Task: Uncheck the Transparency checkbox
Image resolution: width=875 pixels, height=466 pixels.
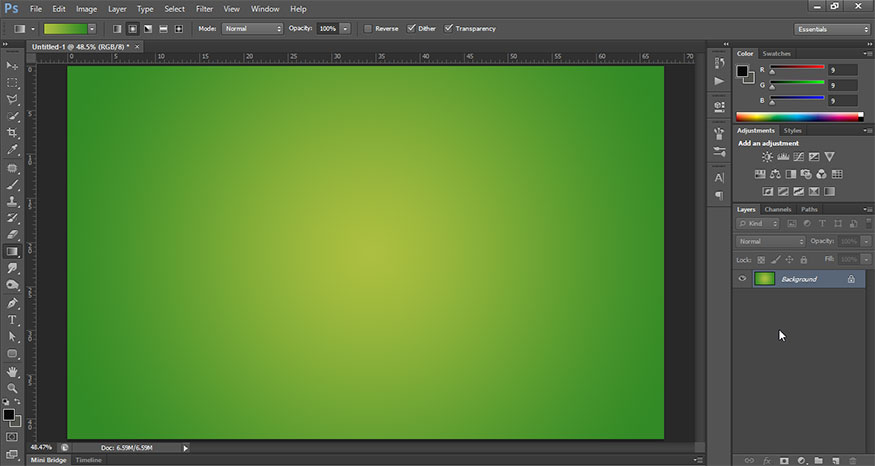Action: pos(449,28)
